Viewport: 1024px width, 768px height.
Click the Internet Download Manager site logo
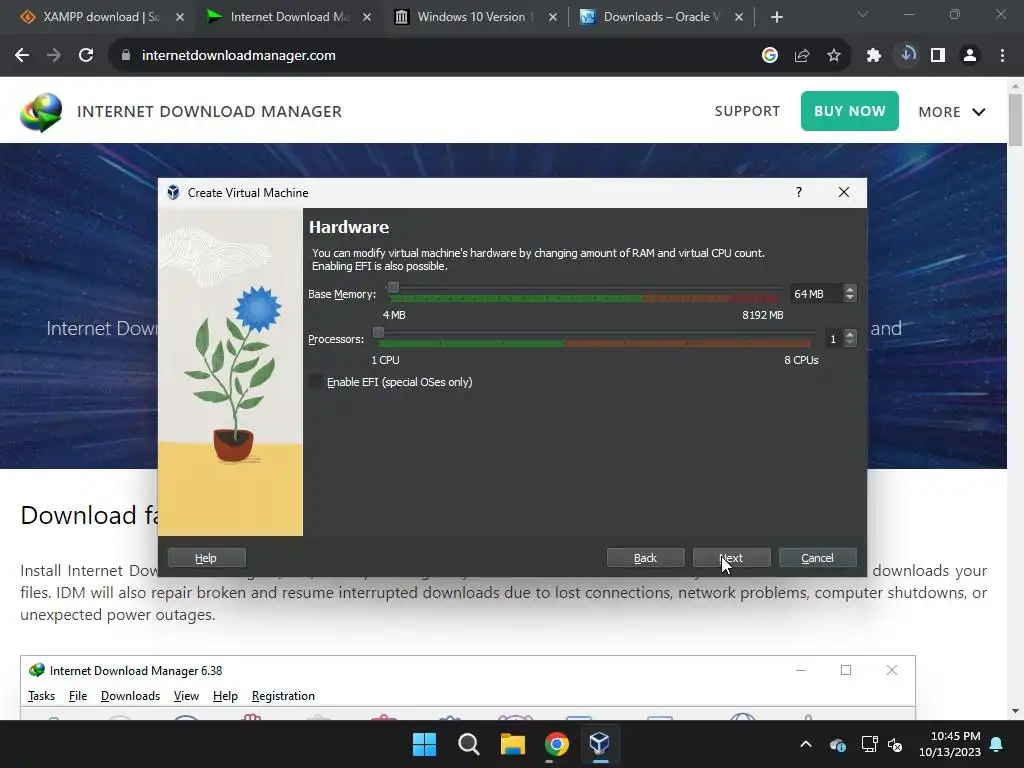[41, 112]
